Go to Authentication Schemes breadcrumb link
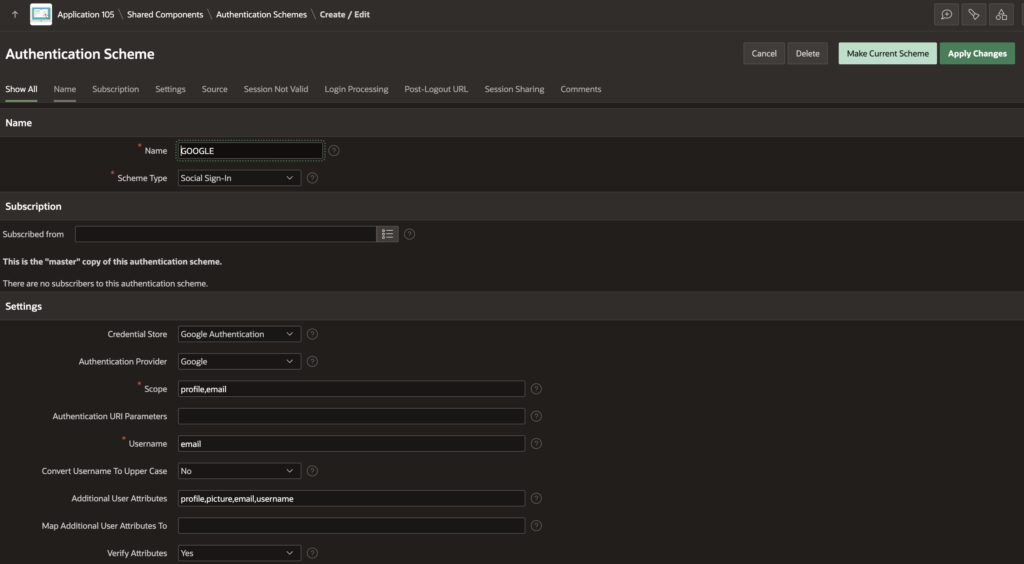 point(261,15)
